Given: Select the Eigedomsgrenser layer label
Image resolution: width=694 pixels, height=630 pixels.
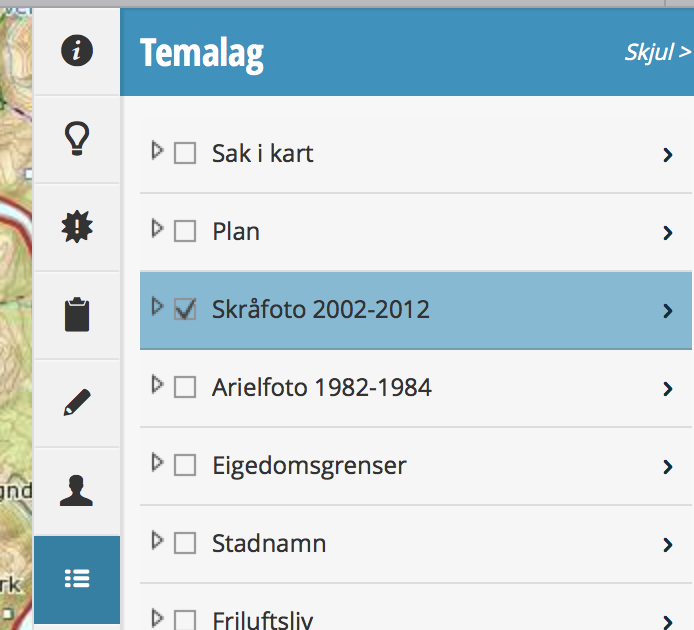Looking at the screenshot, I should (309, 466).
